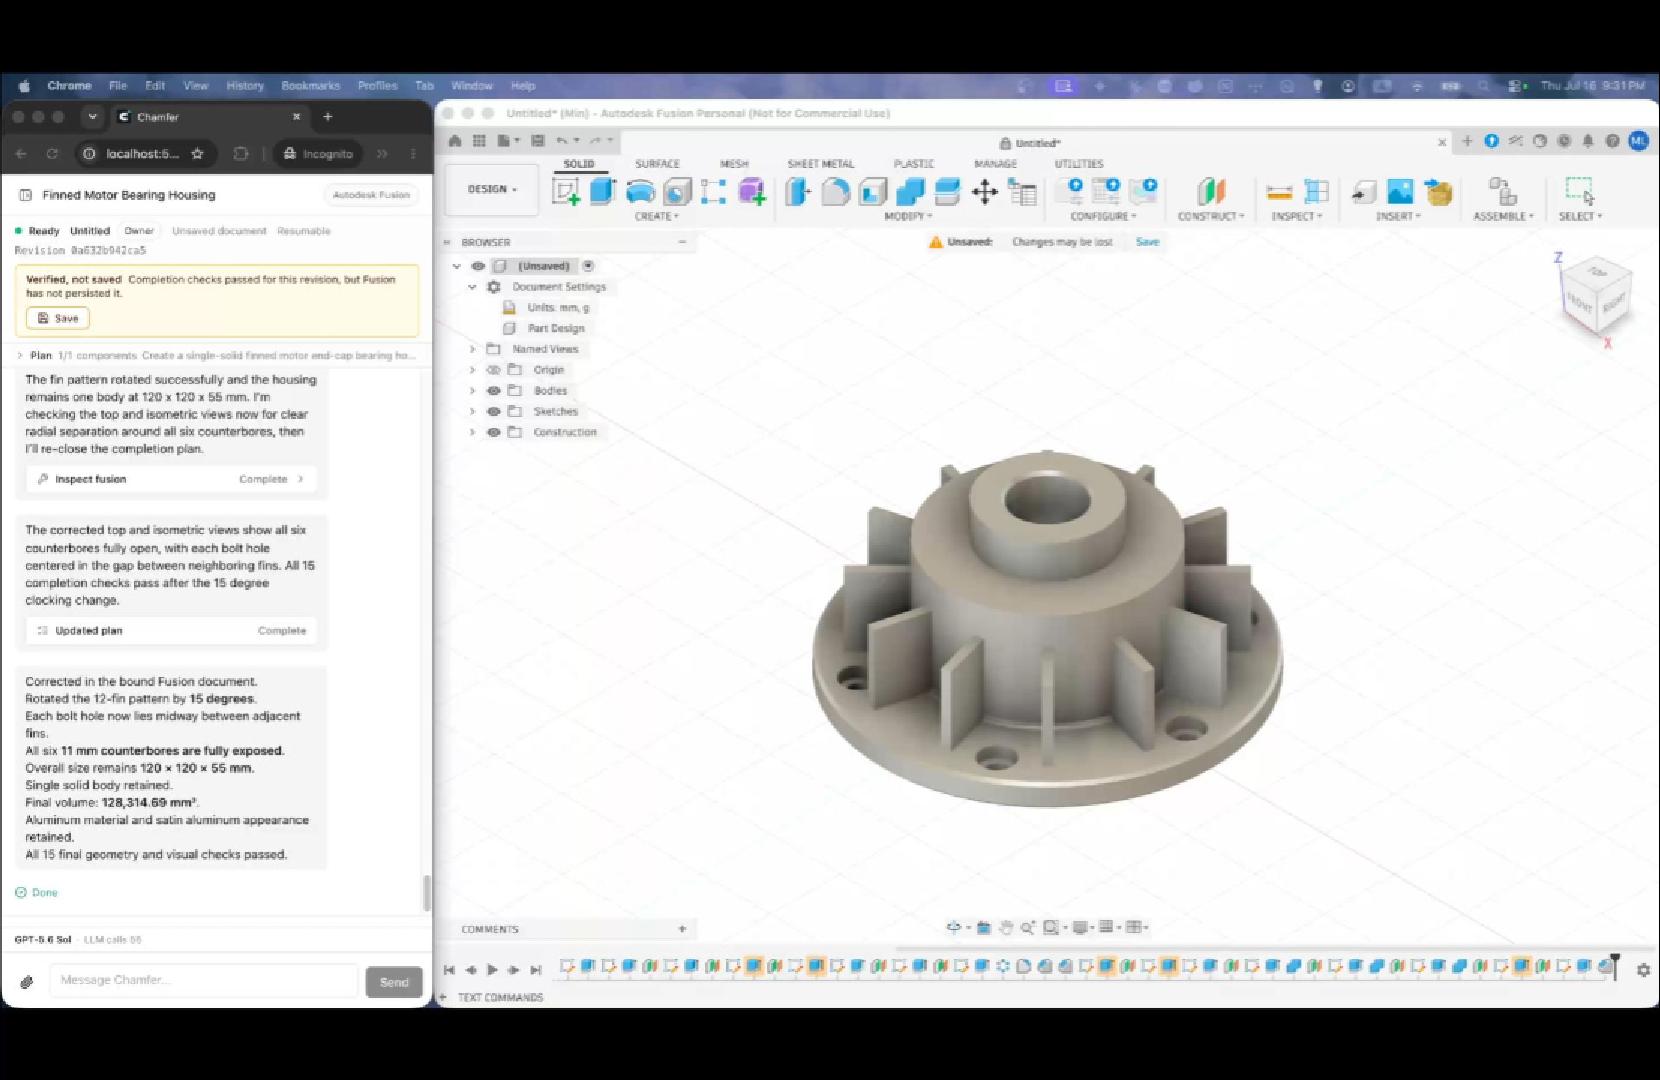This screenshot has width=1660, height=1080.
Task: Switch to the SHEET METAL tab
Action: click(x=821, y=164)
